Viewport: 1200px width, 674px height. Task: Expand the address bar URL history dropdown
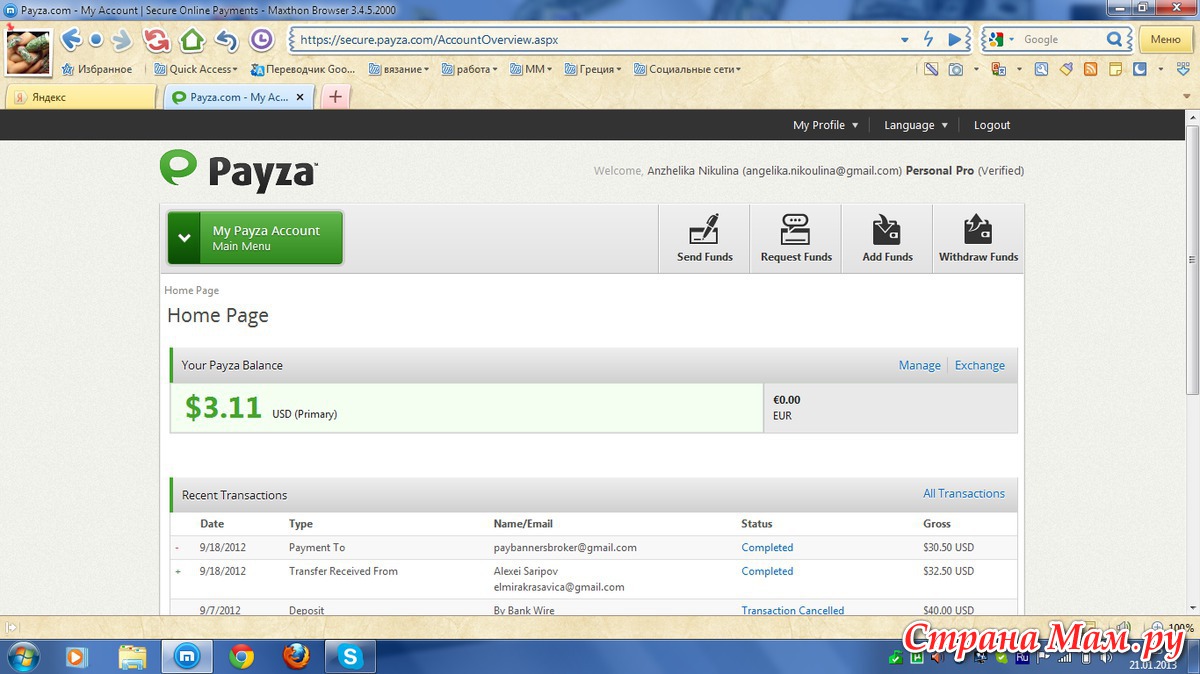905,40
